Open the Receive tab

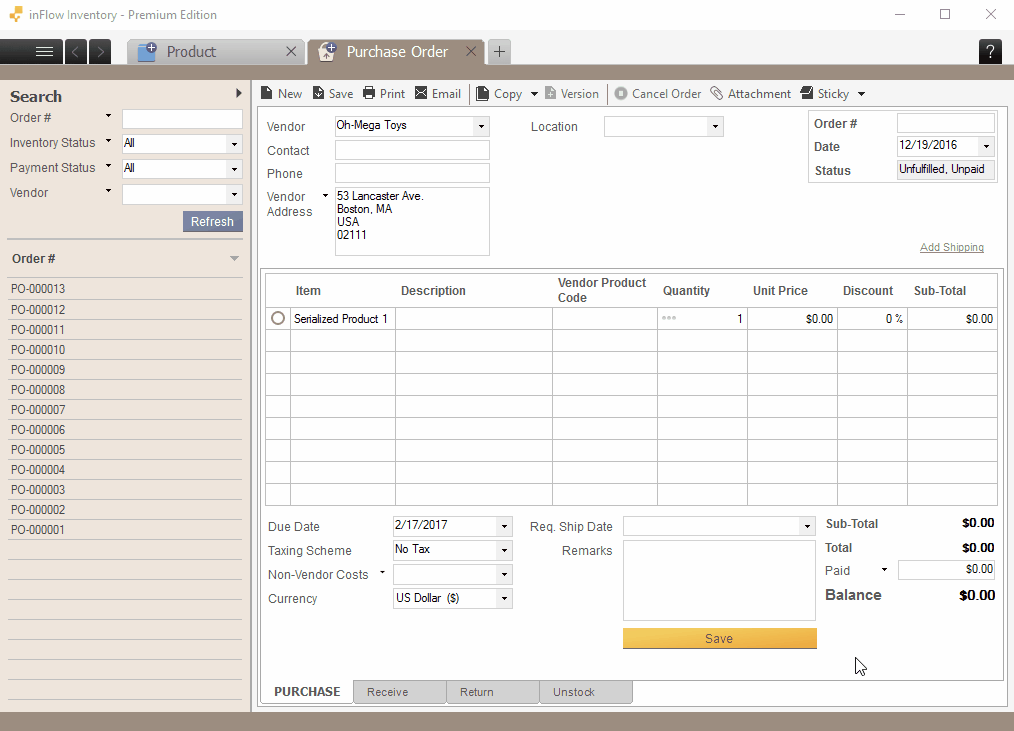point(400,692)
